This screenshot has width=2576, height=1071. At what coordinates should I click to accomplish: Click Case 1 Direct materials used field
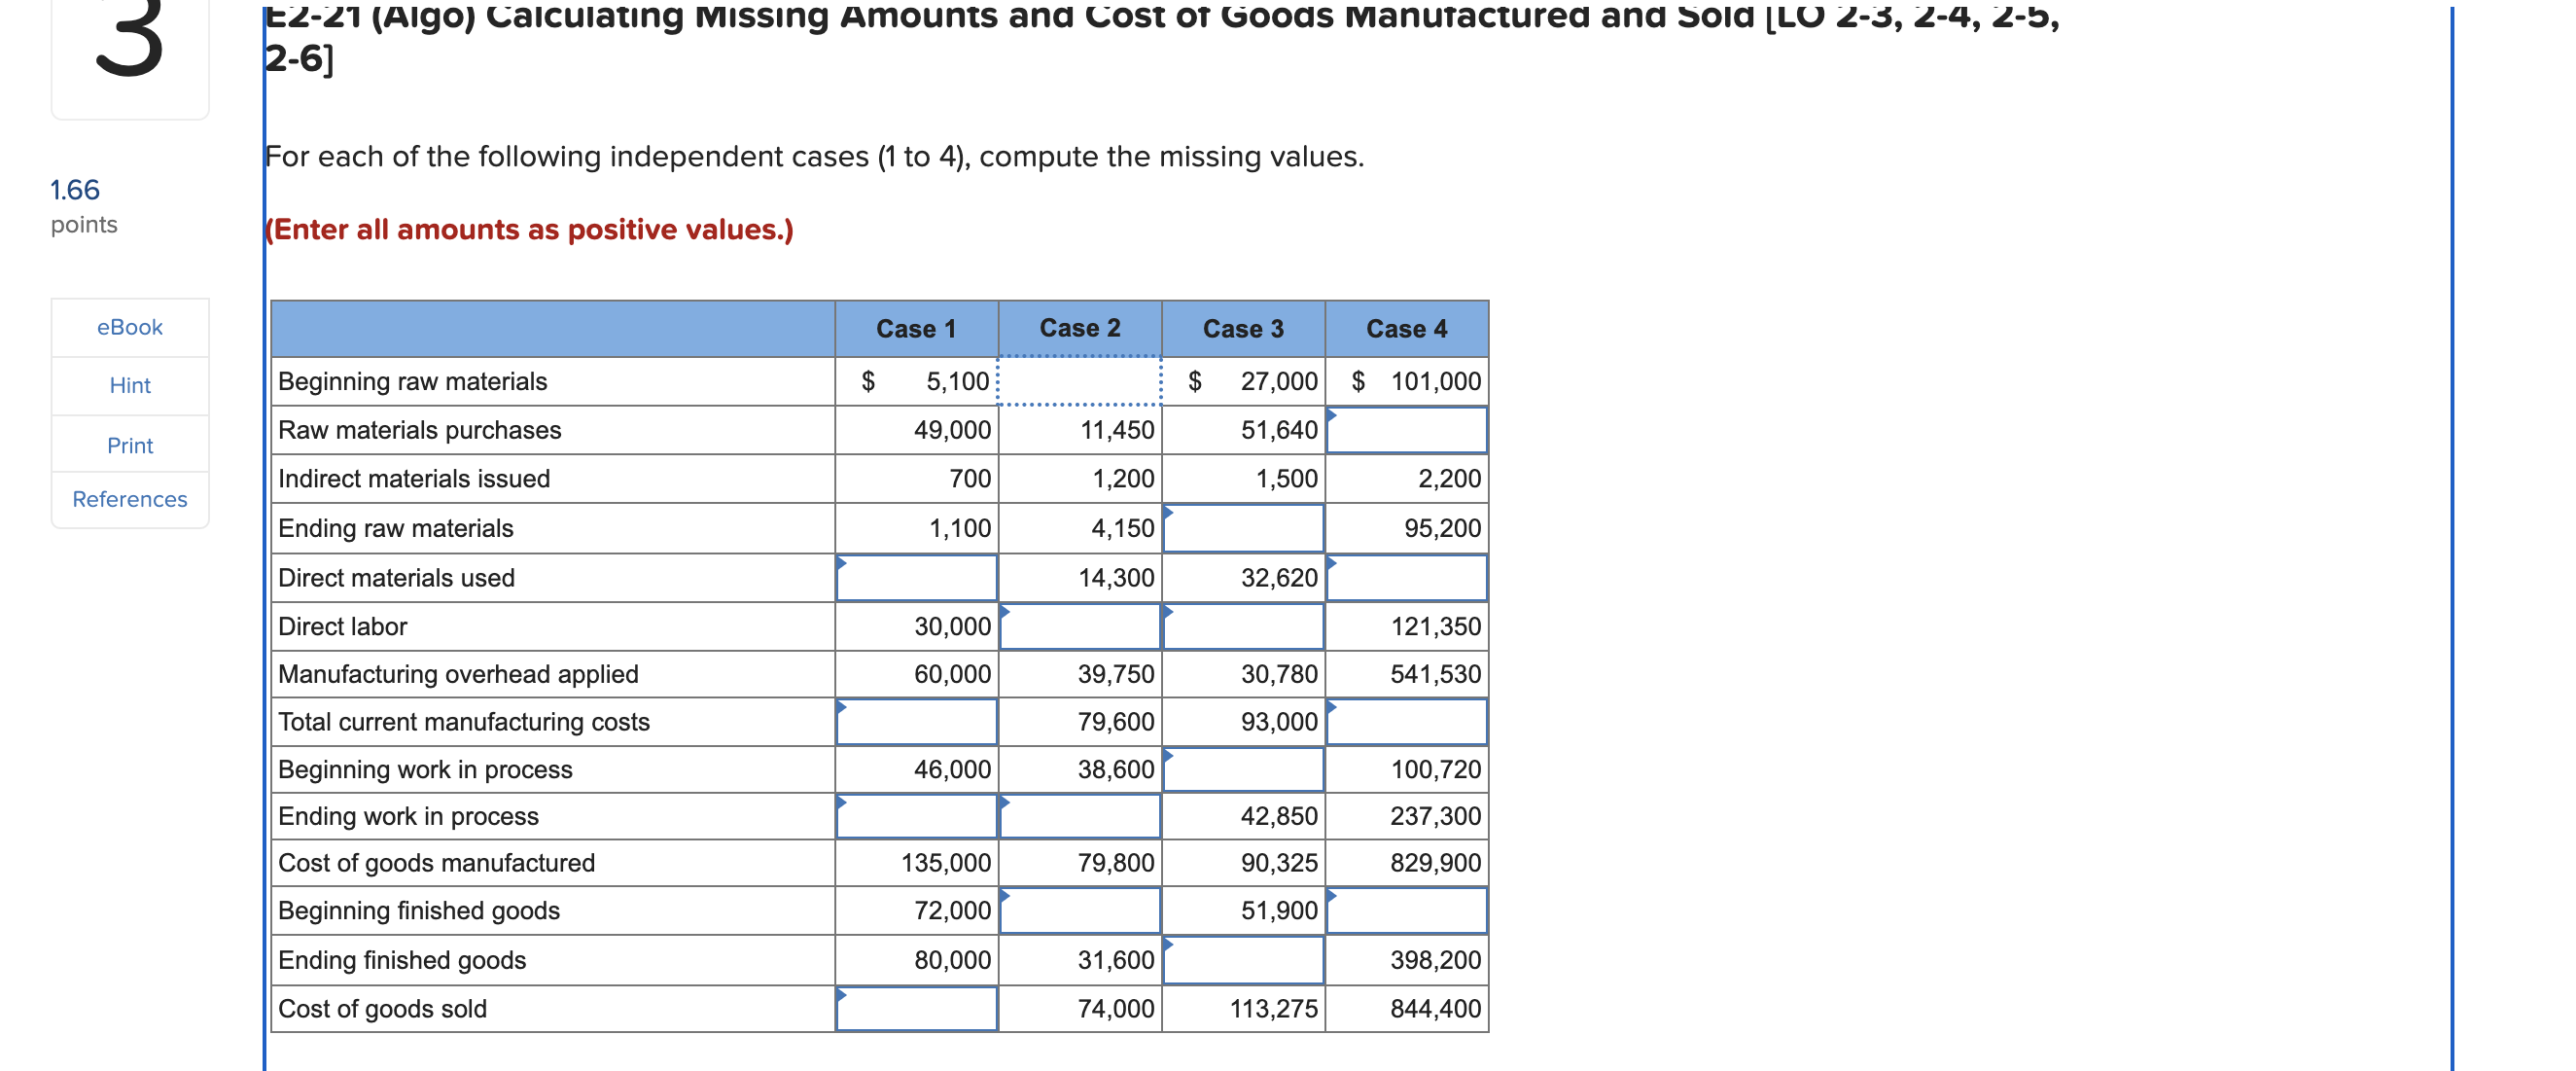click(916, 578)
